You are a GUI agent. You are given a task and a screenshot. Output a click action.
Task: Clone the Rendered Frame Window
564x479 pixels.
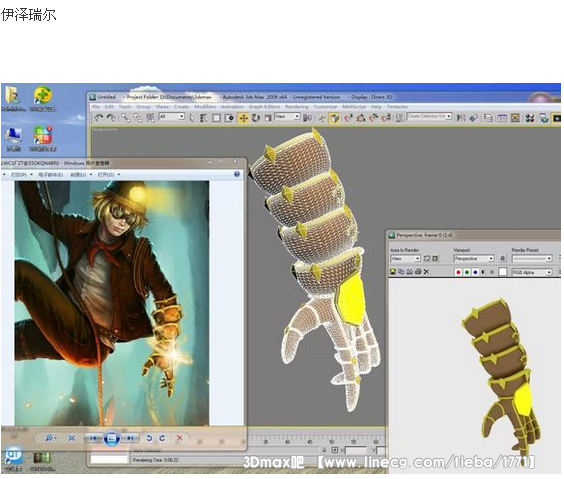pos(409,272)
